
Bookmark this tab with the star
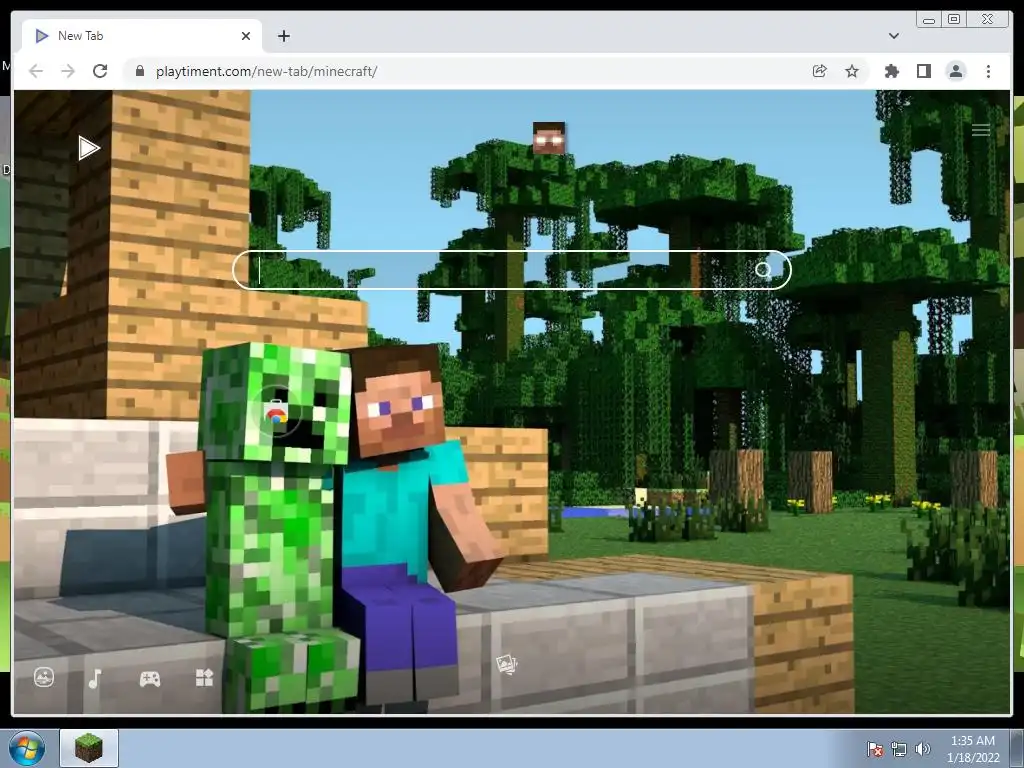click(852, 71)
